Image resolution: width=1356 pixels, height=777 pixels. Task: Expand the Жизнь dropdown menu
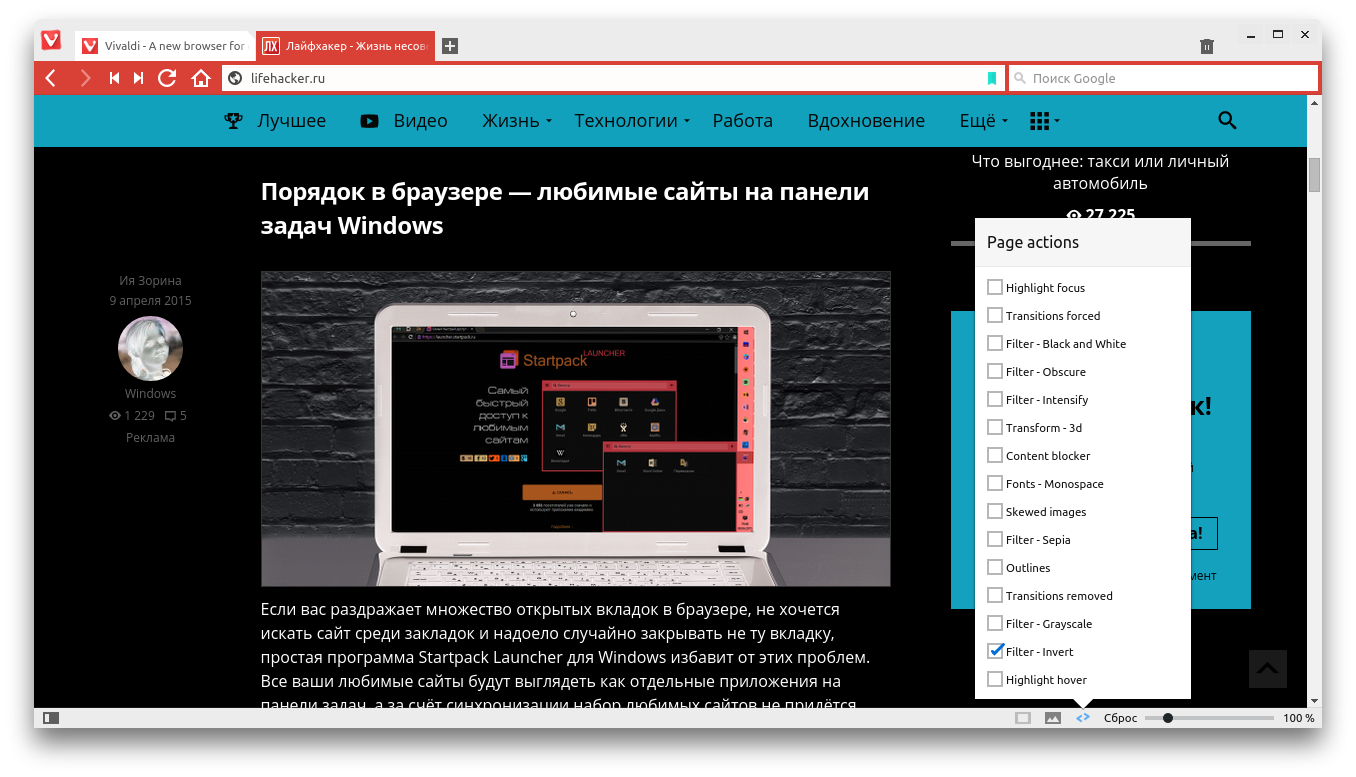[516, 121]
